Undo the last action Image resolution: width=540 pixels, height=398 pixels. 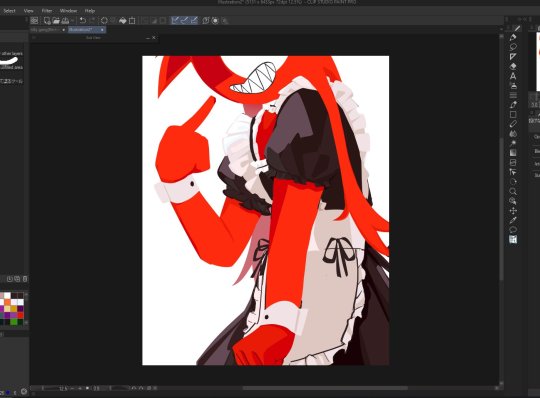click(83, 21)
